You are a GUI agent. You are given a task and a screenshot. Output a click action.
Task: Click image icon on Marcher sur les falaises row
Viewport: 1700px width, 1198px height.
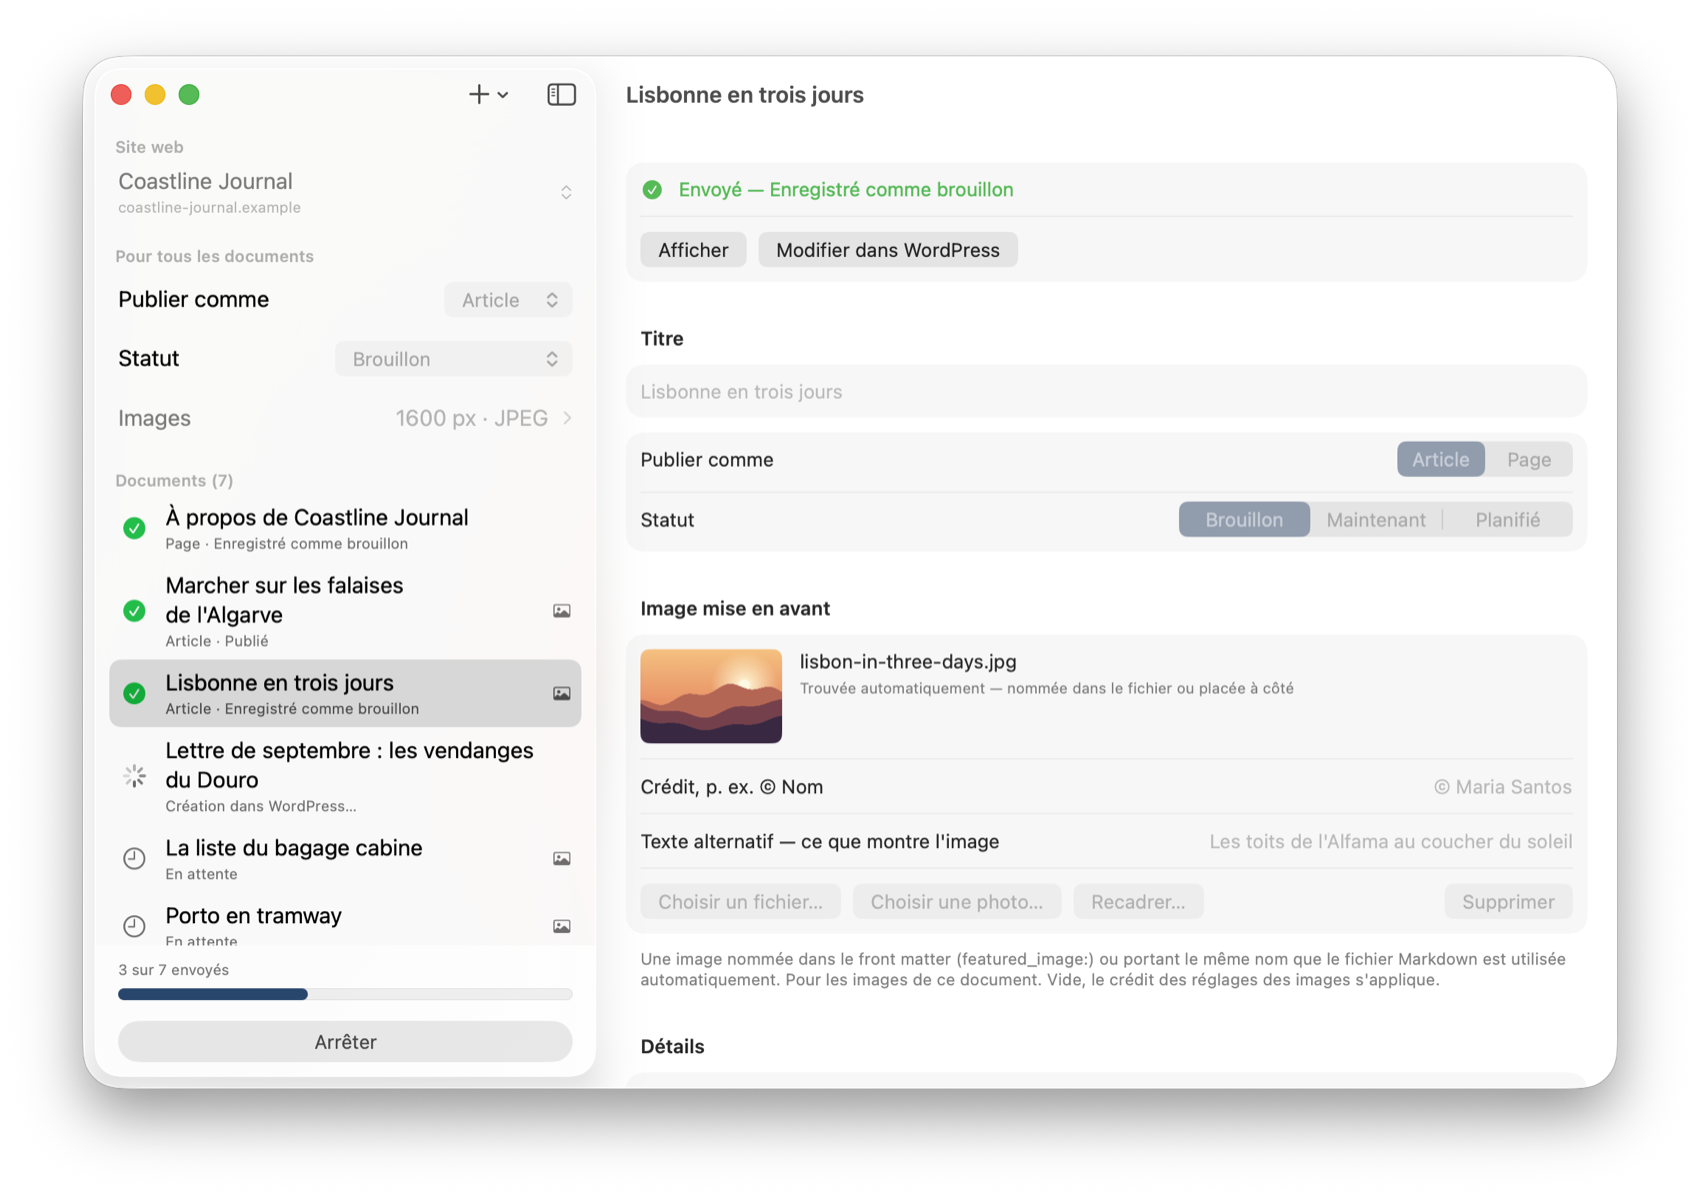(x=562, y=611)
